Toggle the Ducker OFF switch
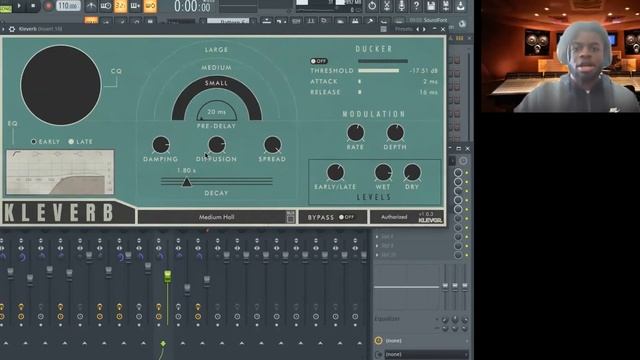 coord(318,61)
